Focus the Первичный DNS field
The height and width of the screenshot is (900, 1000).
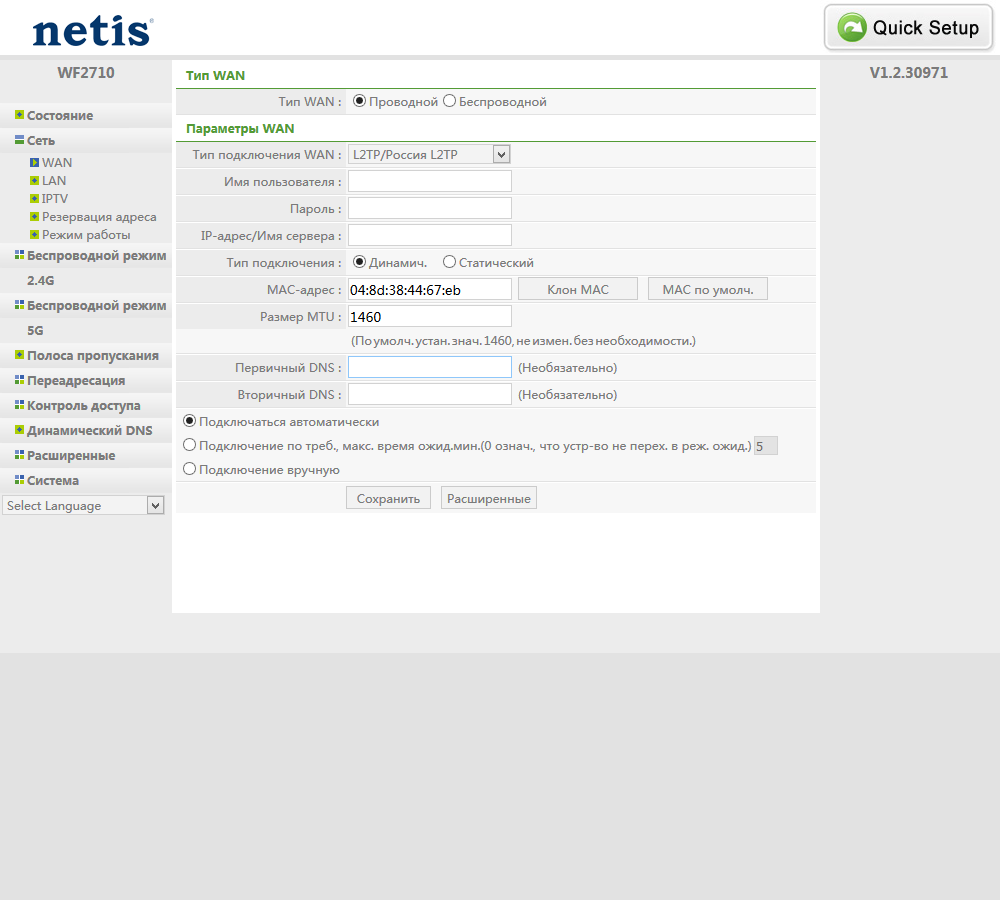point(430,367)
